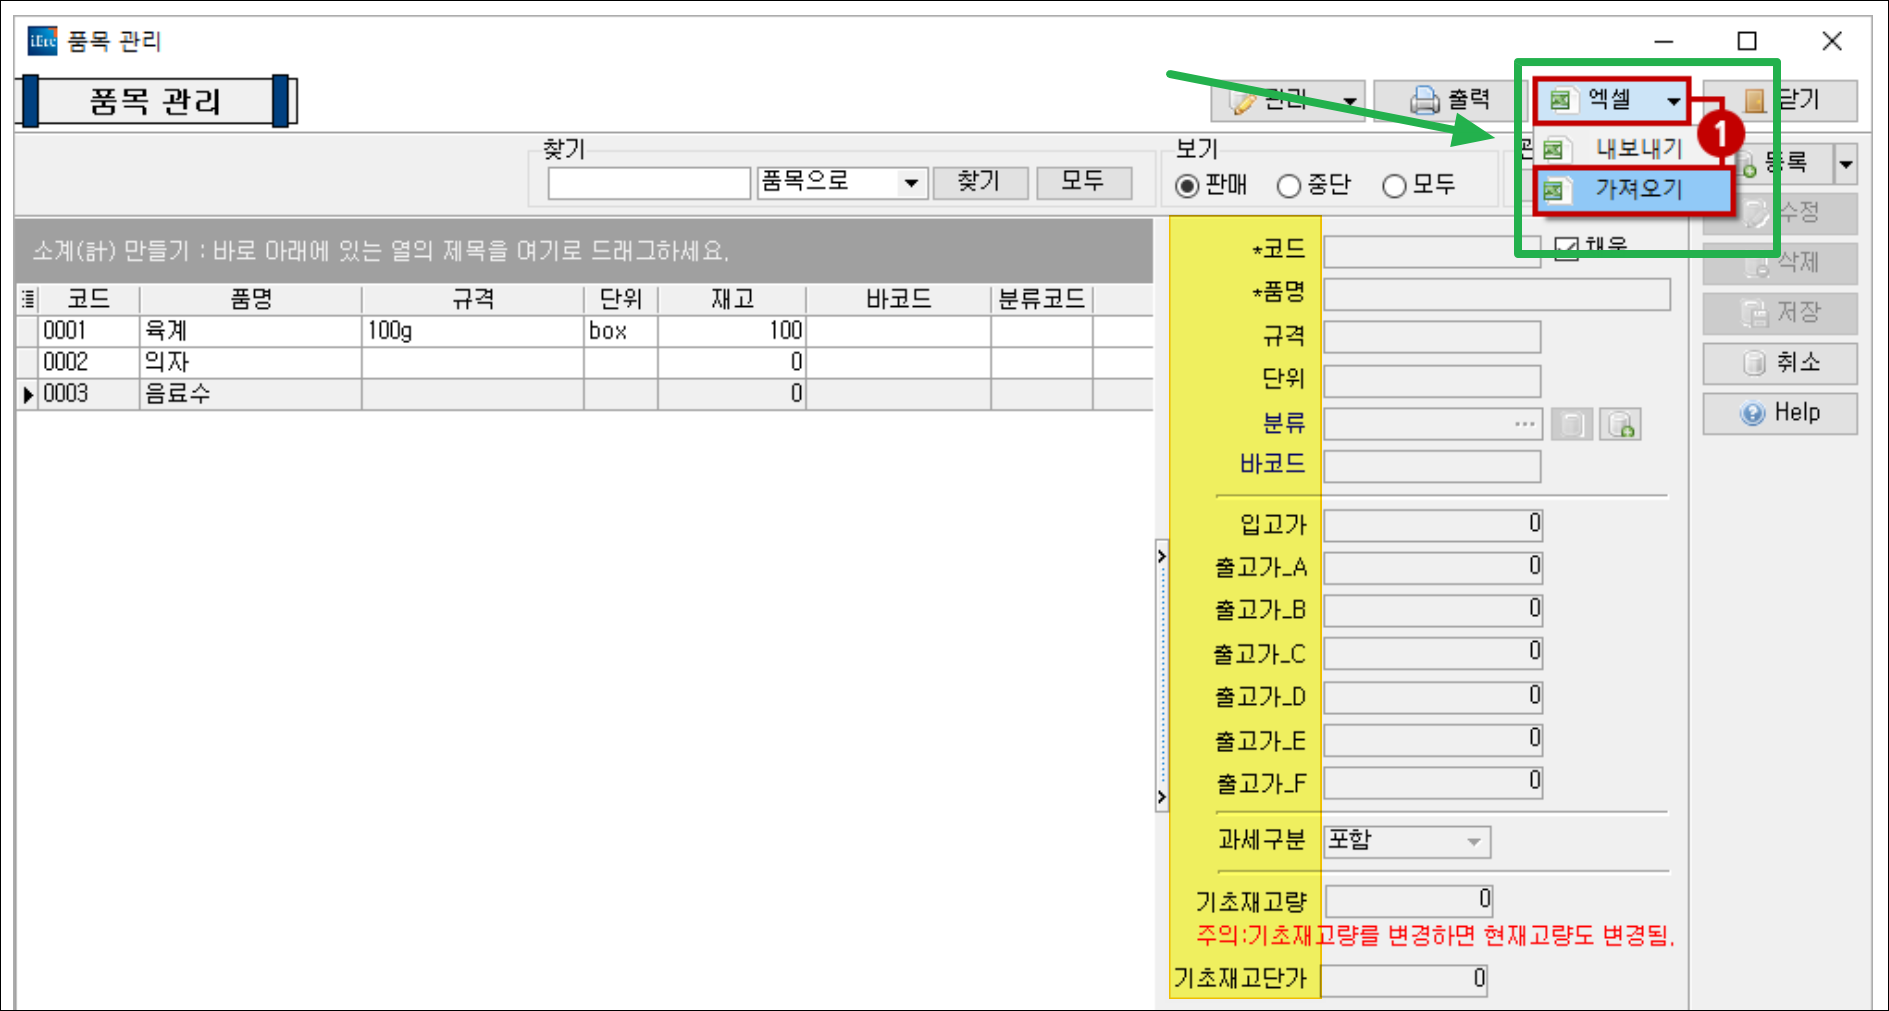Click the ... browse button beside 분류
1889x1011 pixels.
pyautogui.click(x=1523, y=424)
